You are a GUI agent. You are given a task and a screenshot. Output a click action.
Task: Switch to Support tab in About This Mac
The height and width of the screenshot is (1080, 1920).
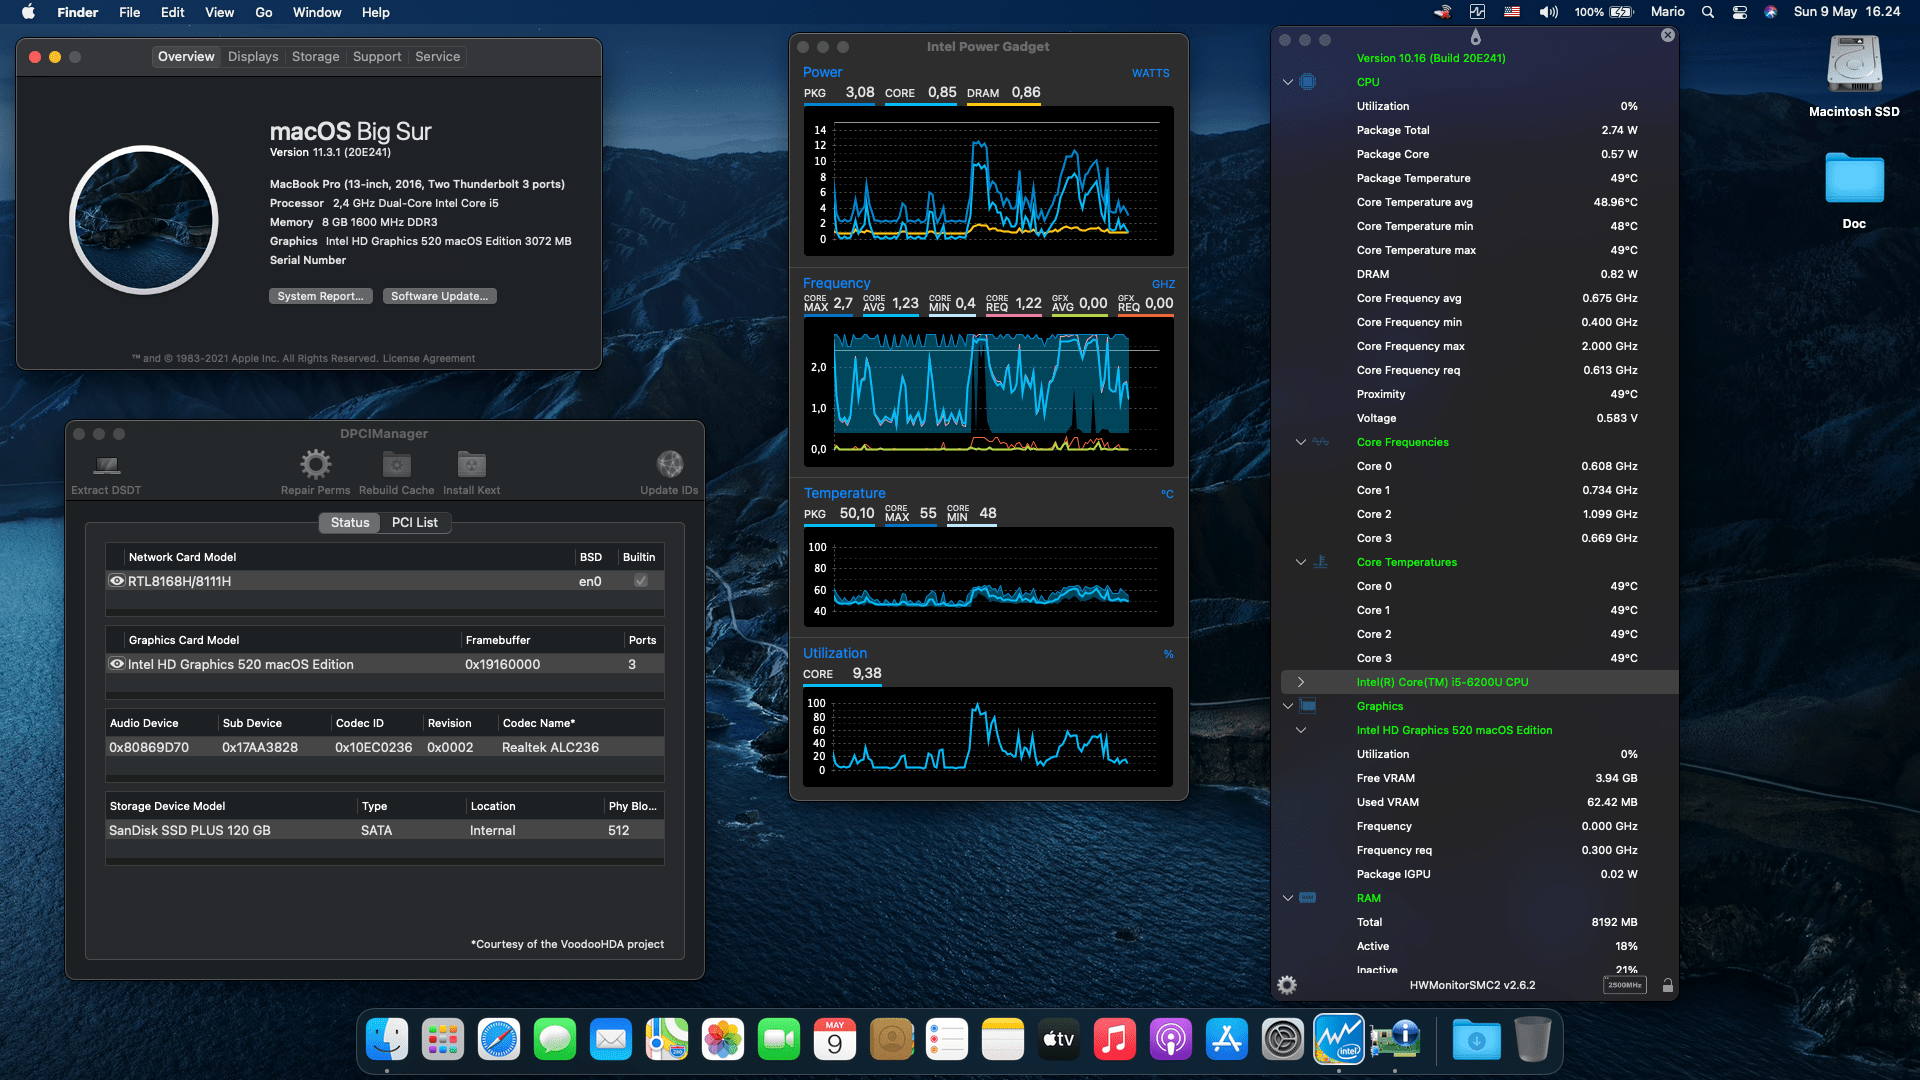click(x=377, y=57)
